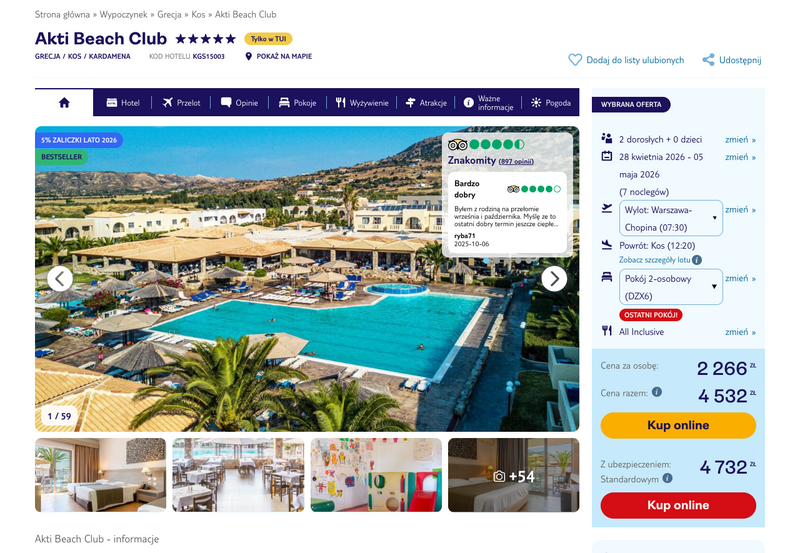
Task: Show previous photo with left arrow
Action: tap(60, 279)
